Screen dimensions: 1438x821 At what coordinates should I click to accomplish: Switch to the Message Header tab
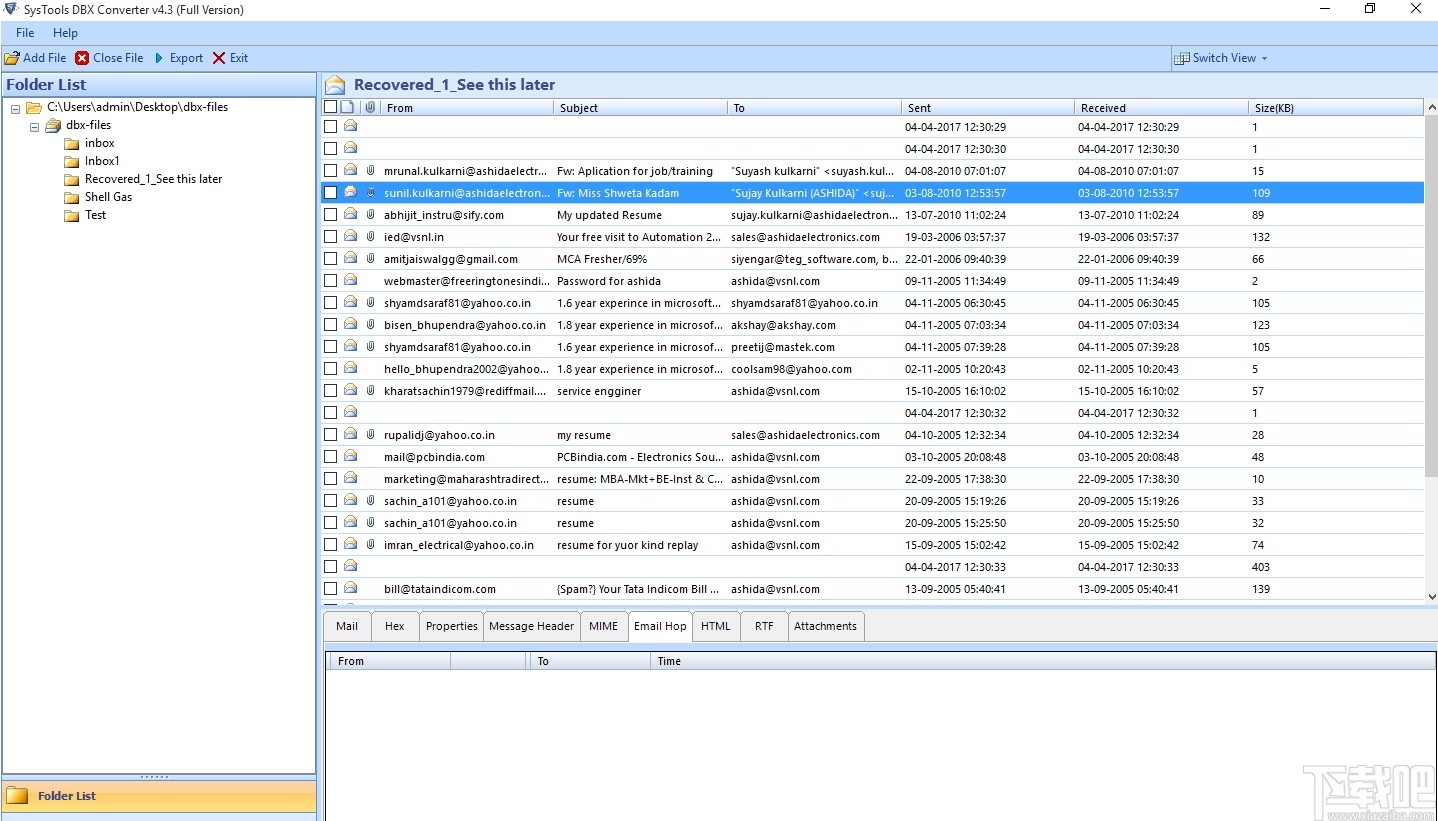click(x=531, y=626)
